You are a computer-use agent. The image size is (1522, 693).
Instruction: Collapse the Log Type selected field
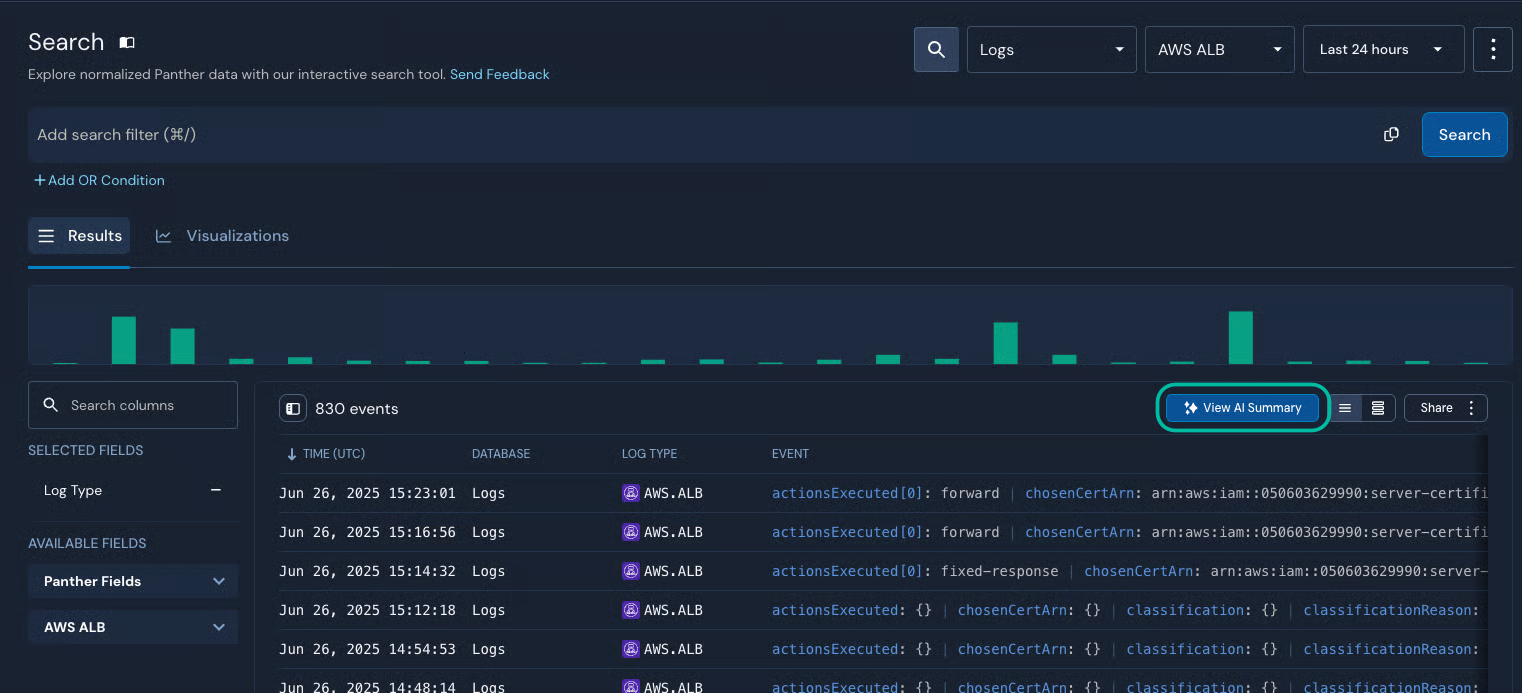coord(215,490)
